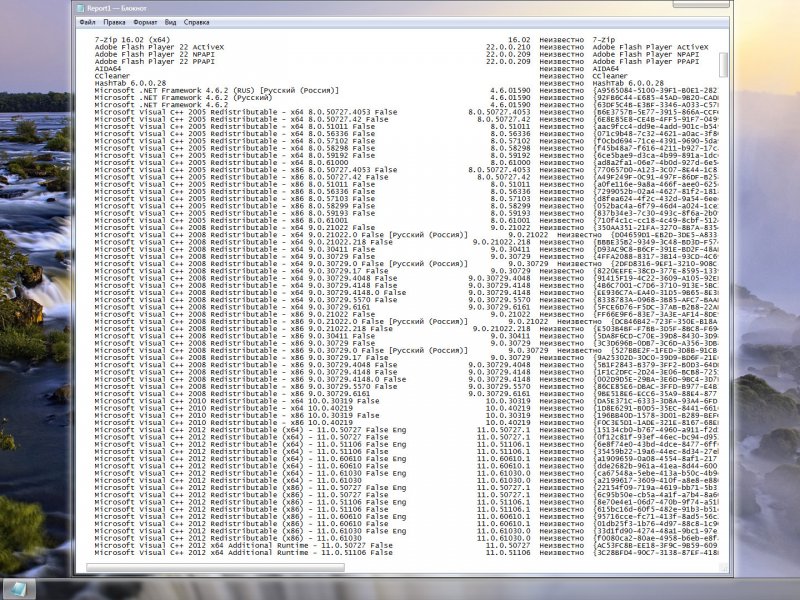Image resolution: width=800 pixels, height=600 pixels.
Task: Click the text "Adobe Flash Player 22 ActiveX"
Action: [159, 47]
